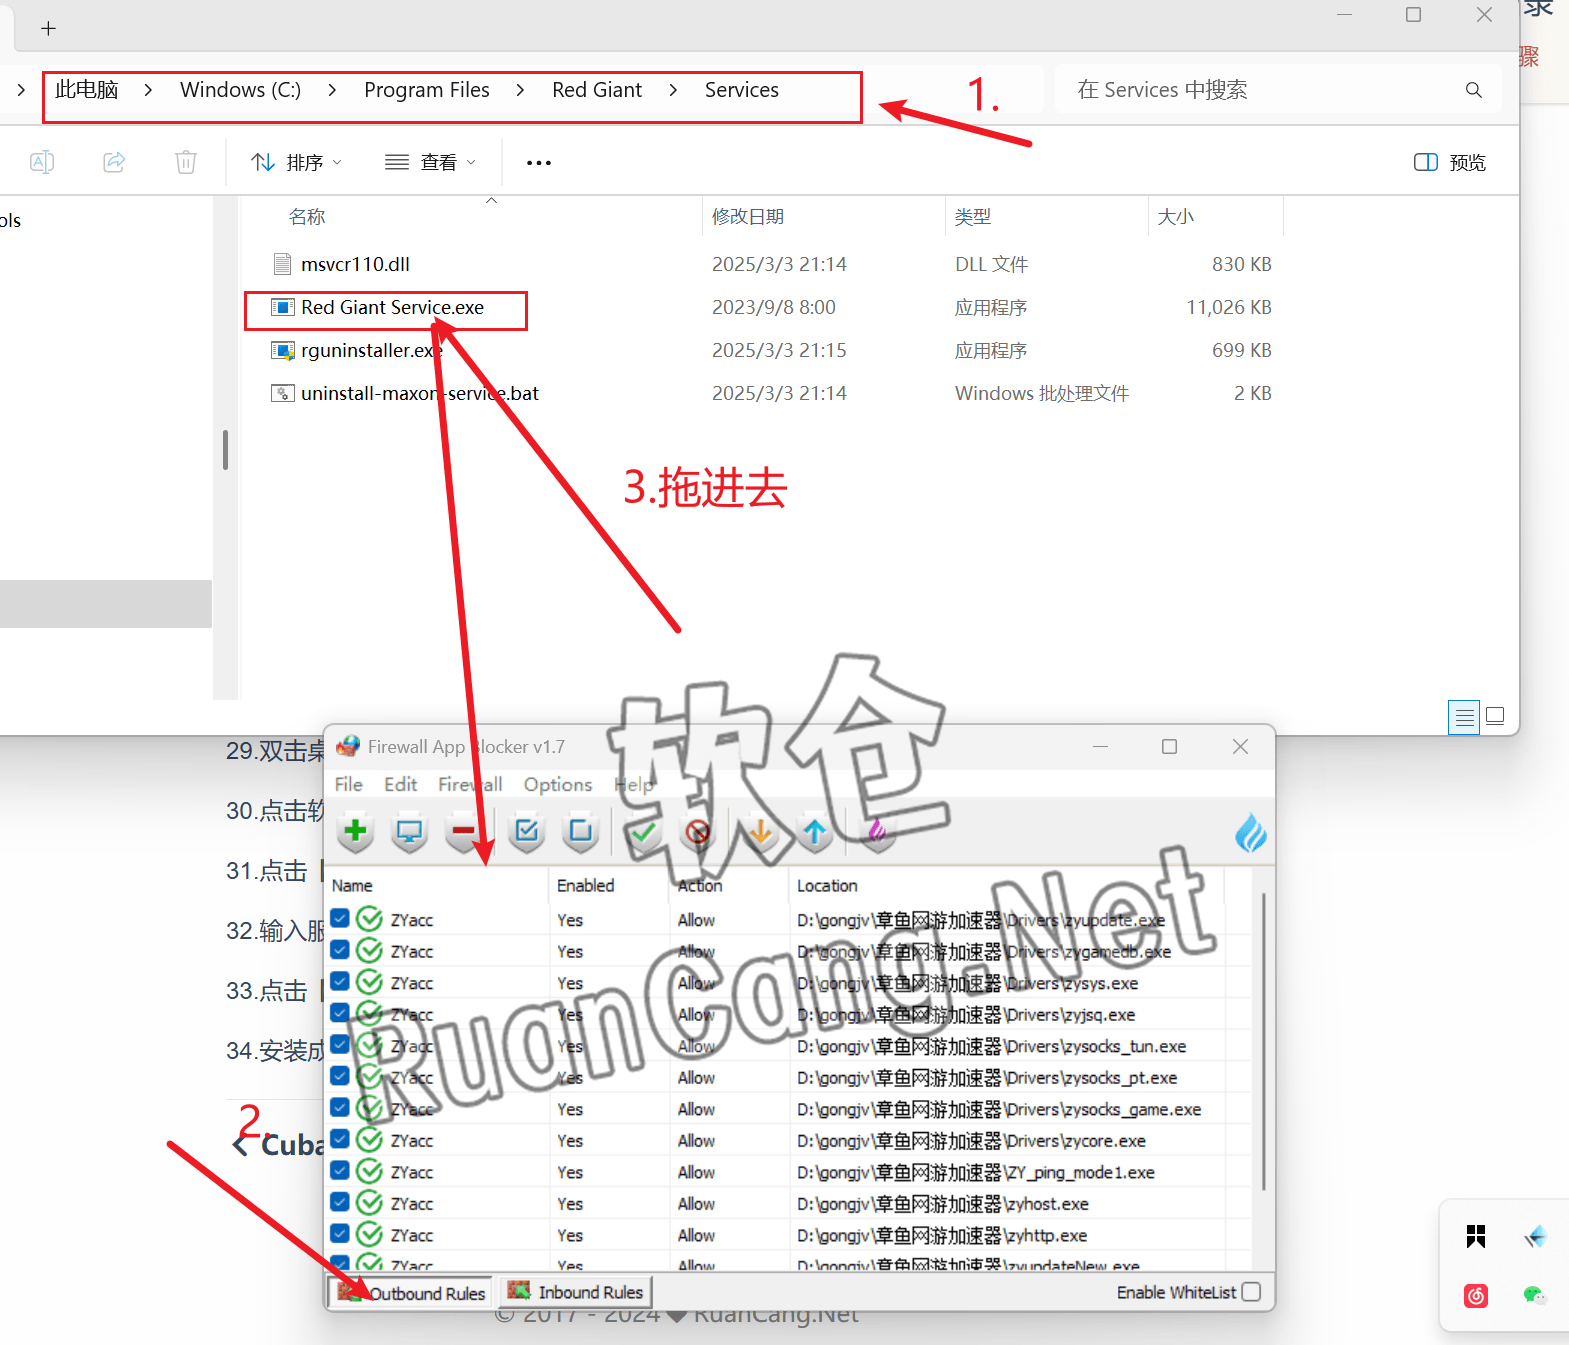Go to Windows (C:) in the address bar
The width and height of the screenshot is (1569, 1345).
(240, 90)
